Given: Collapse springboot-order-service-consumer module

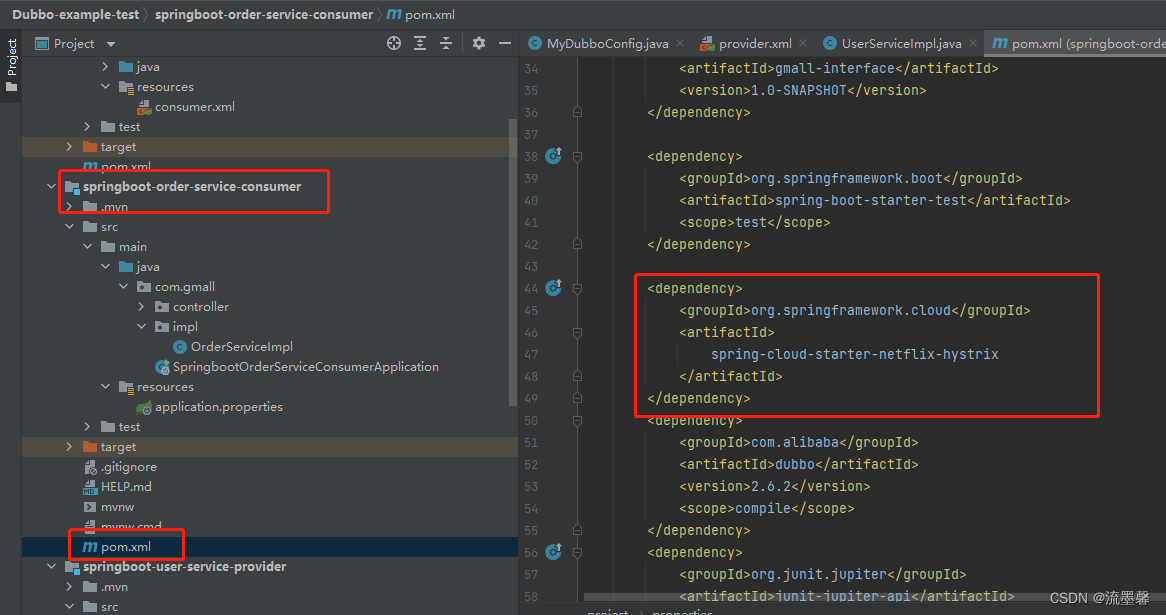Looking at the screenshot, I should pyautogui.click(x=51, y=186).
